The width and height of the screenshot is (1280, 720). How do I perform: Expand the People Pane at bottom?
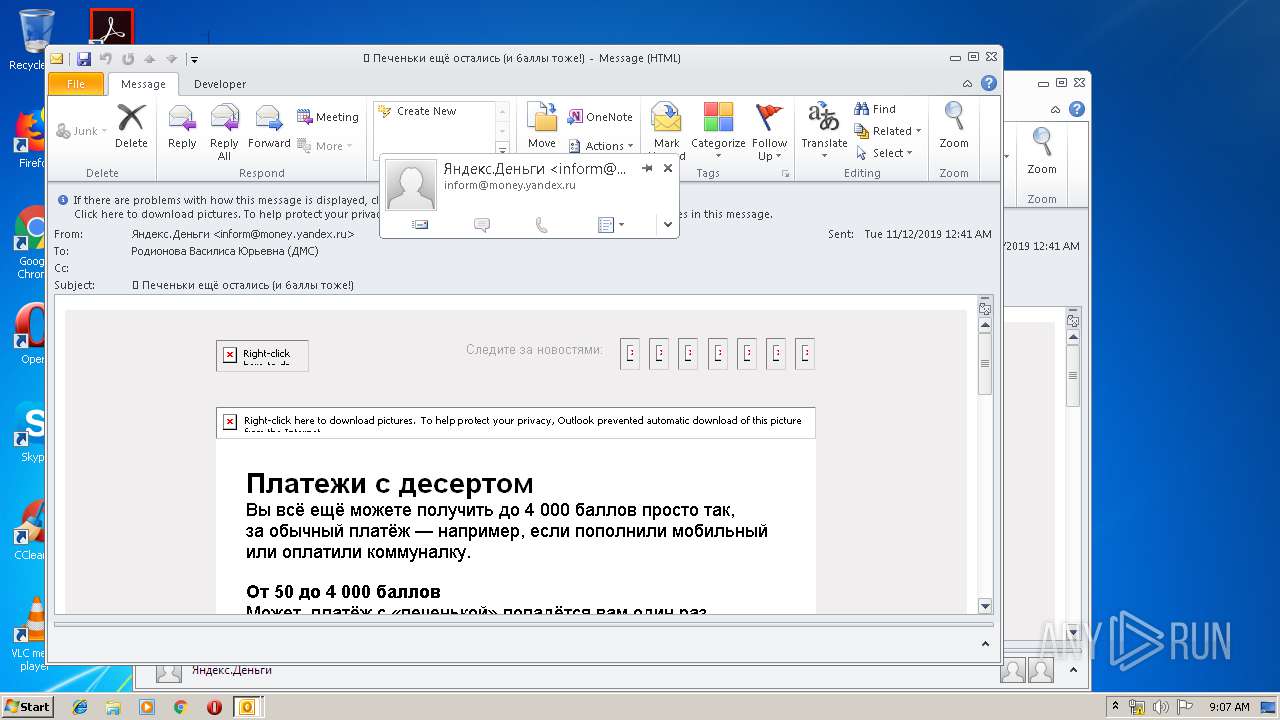tap(984, 644)
